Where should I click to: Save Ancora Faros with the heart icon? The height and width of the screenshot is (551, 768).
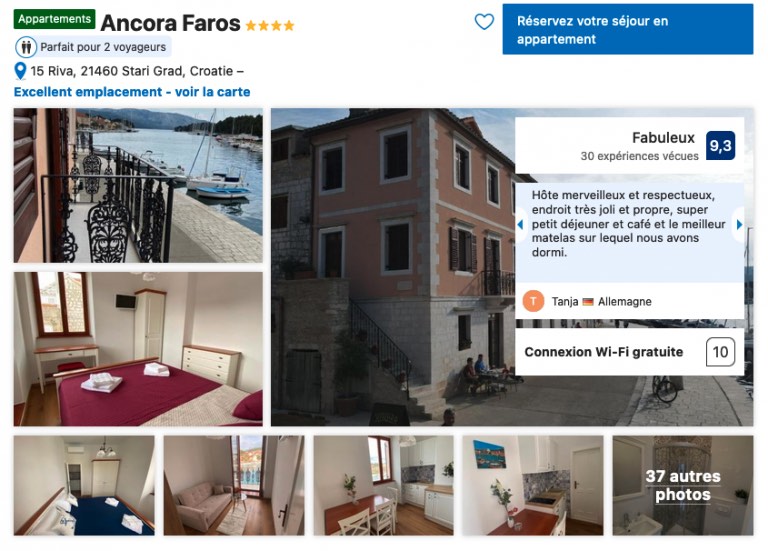coord(484,22)
